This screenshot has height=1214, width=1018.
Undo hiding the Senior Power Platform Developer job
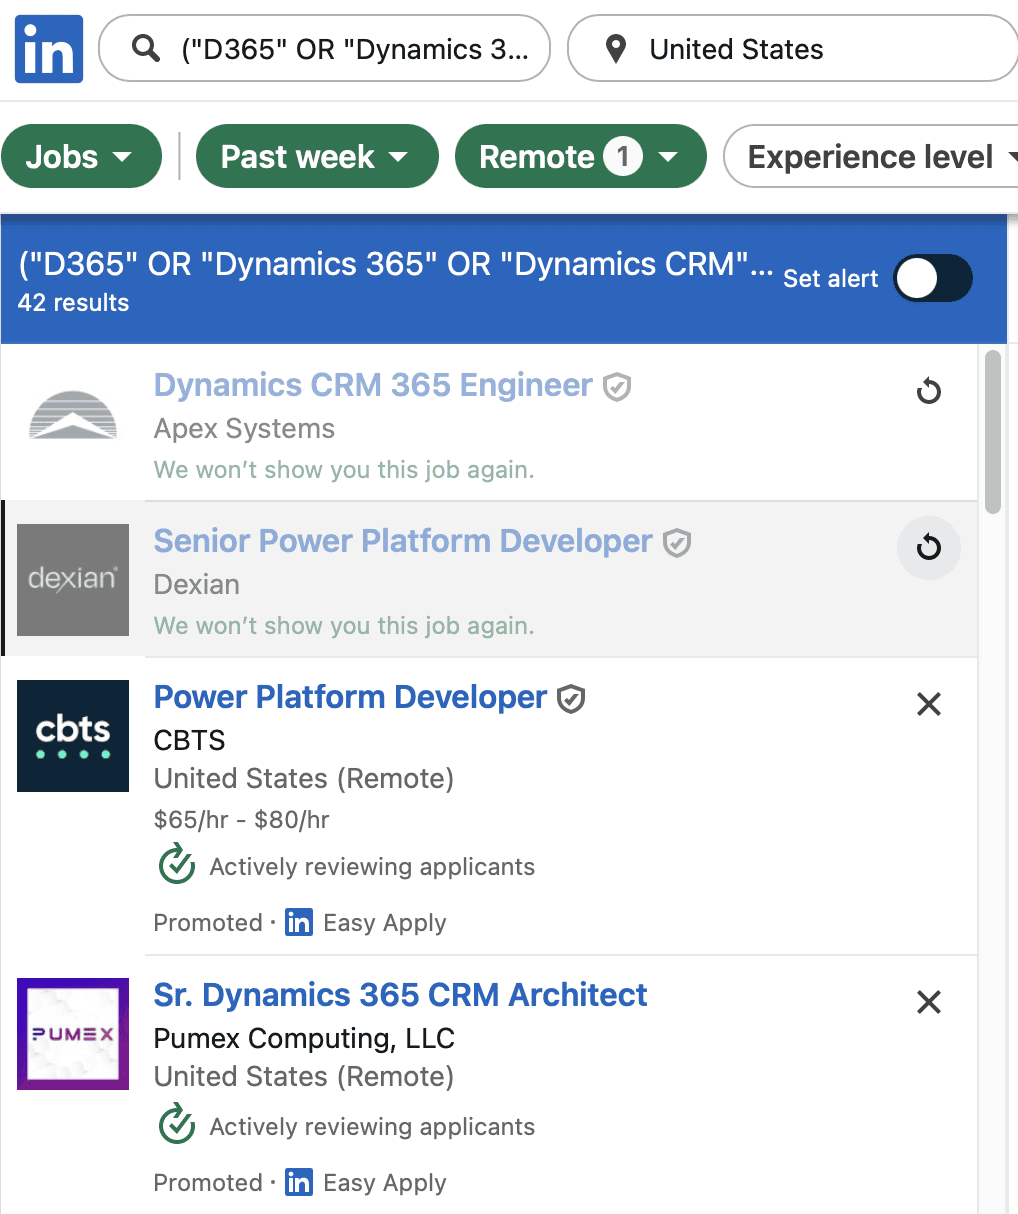click(x=928, y=548)
